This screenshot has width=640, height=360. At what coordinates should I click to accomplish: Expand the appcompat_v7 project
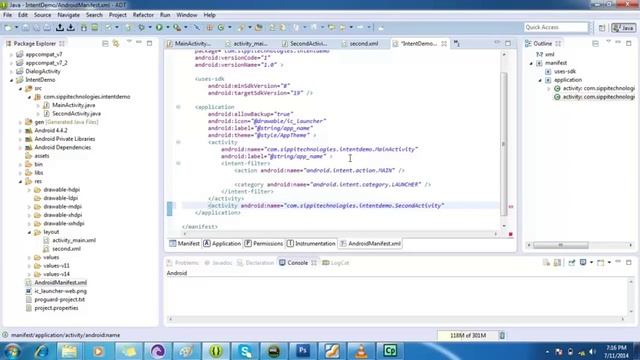point(11,54)
